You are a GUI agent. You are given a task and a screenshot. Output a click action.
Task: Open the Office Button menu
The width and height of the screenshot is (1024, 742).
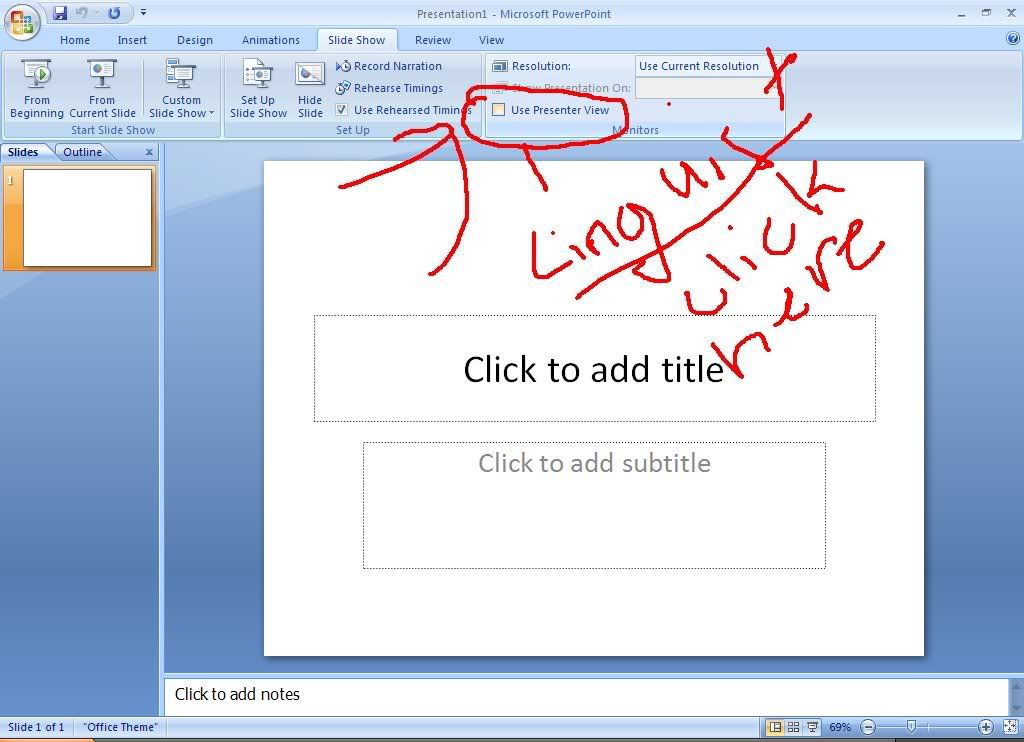[x=22, y=22]
